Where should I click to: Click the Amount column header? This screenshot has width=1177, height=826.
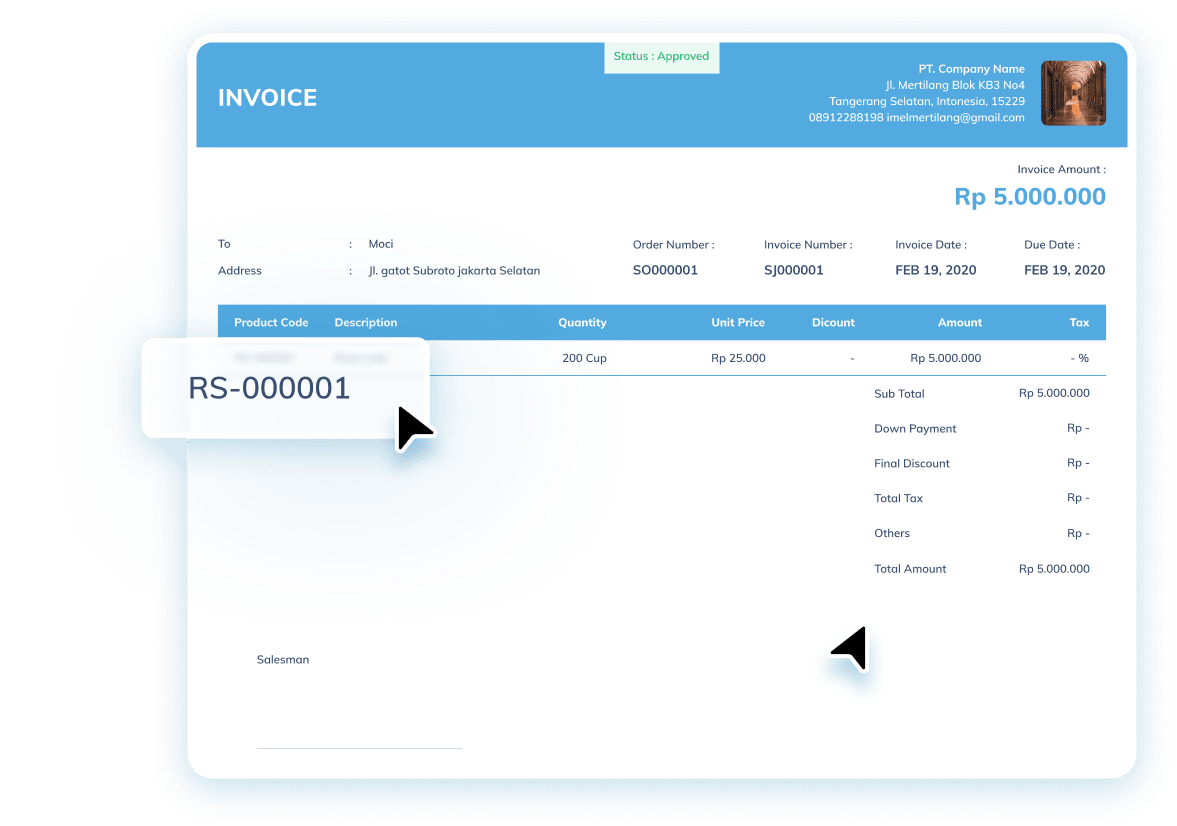click(959, 323)
